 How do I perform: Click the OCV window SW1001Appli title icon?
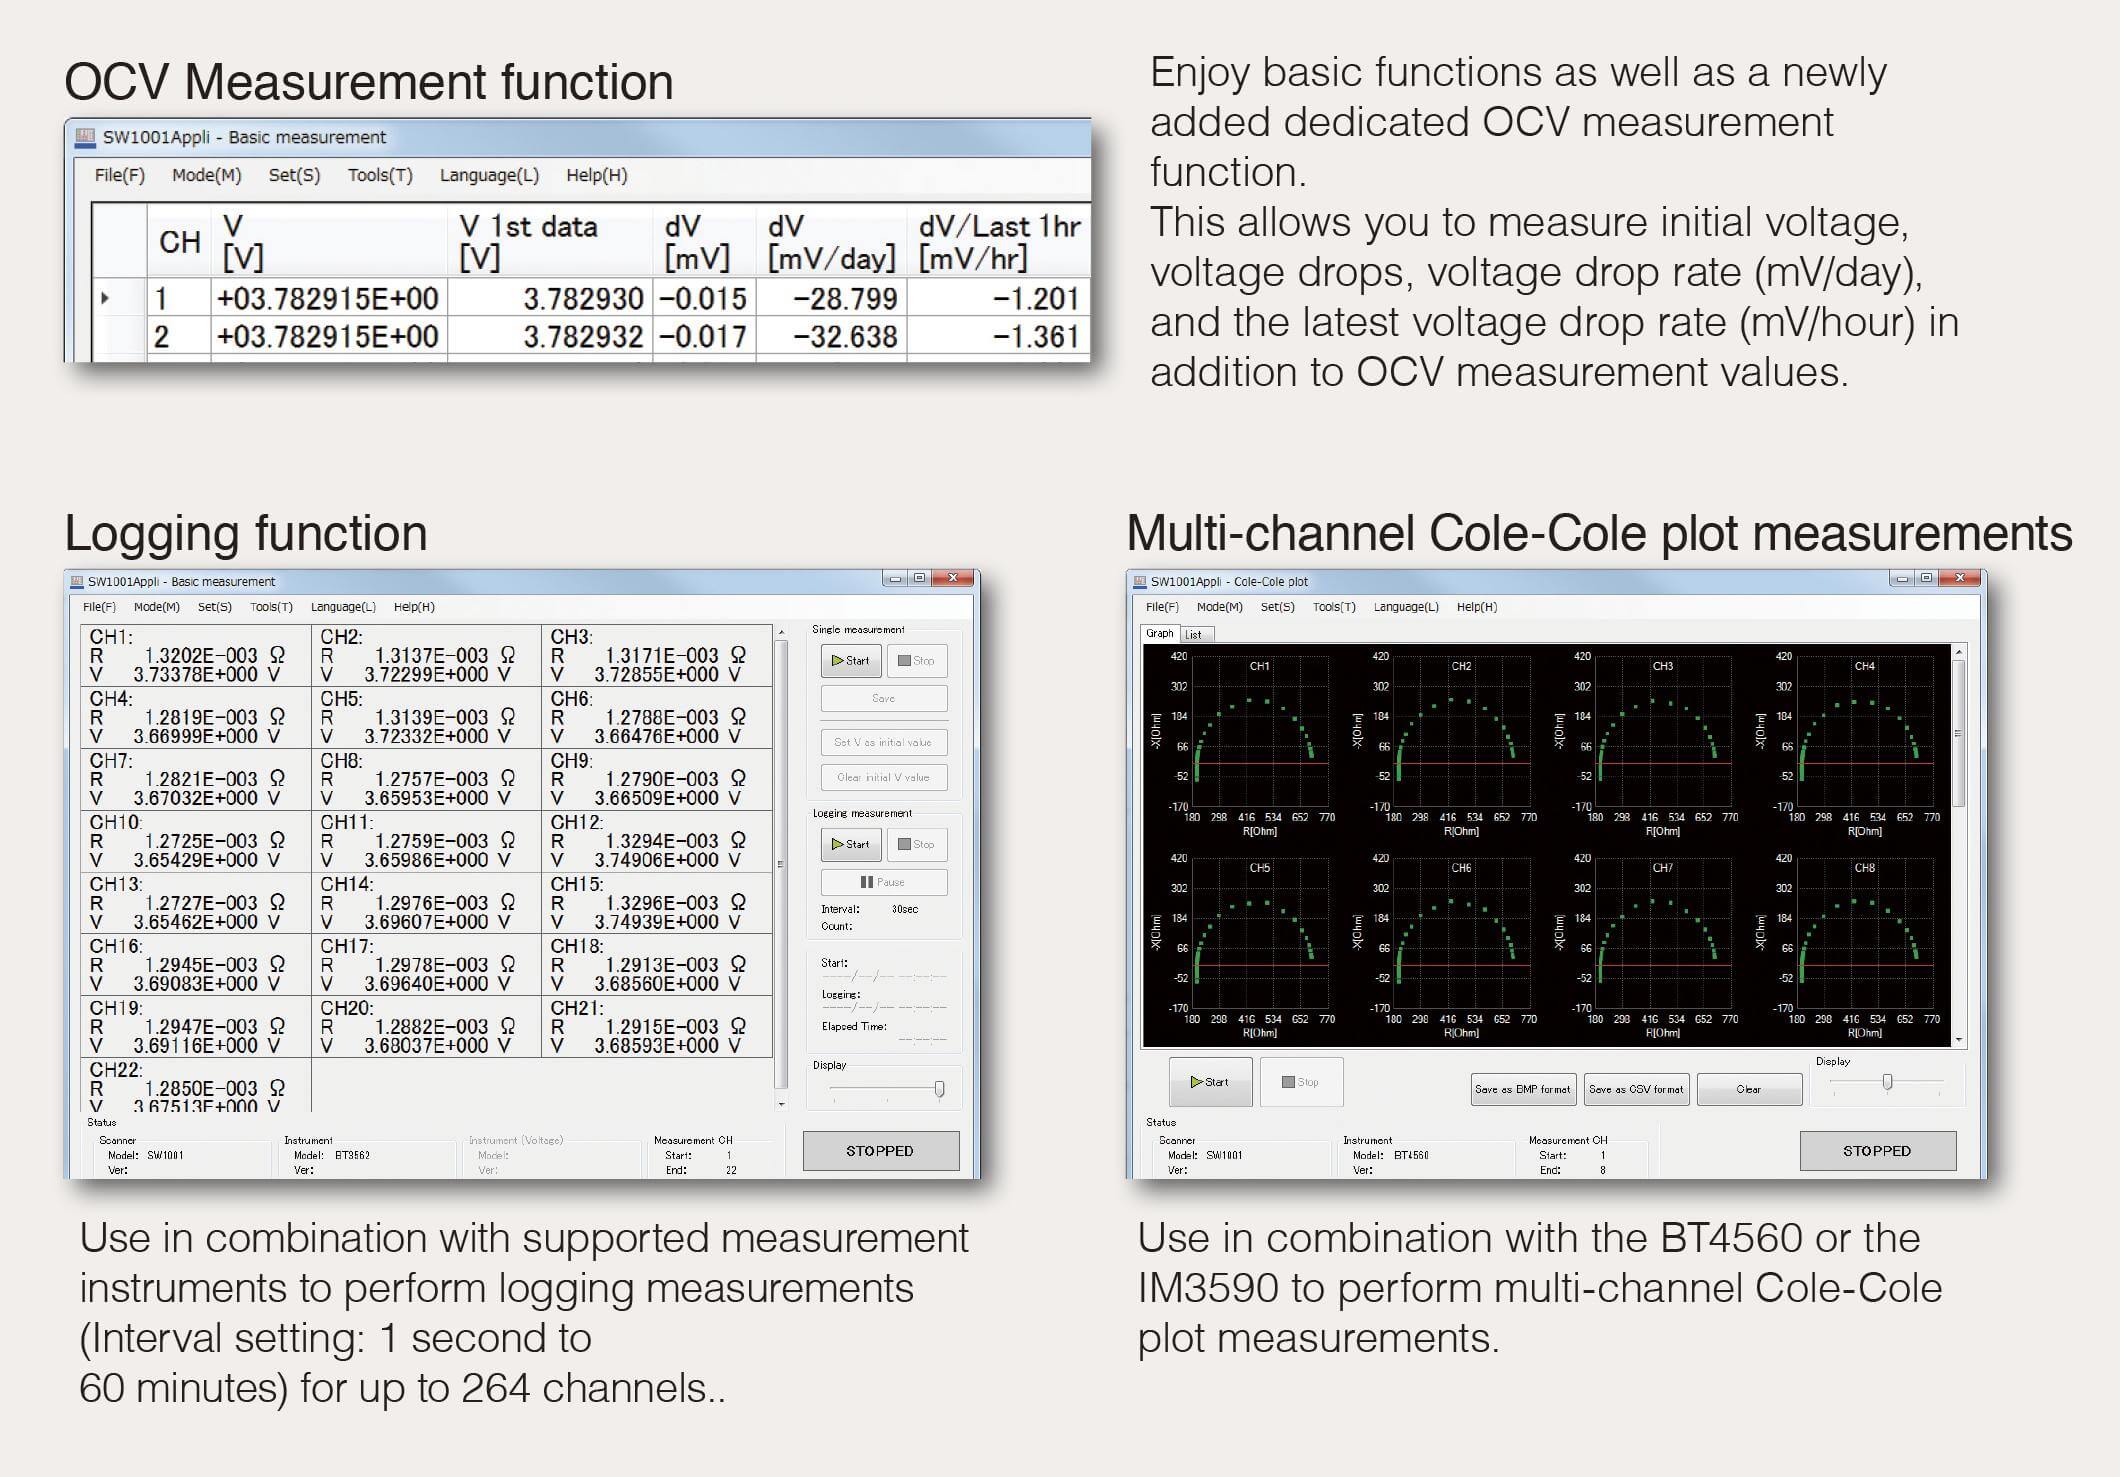point(86,137)
